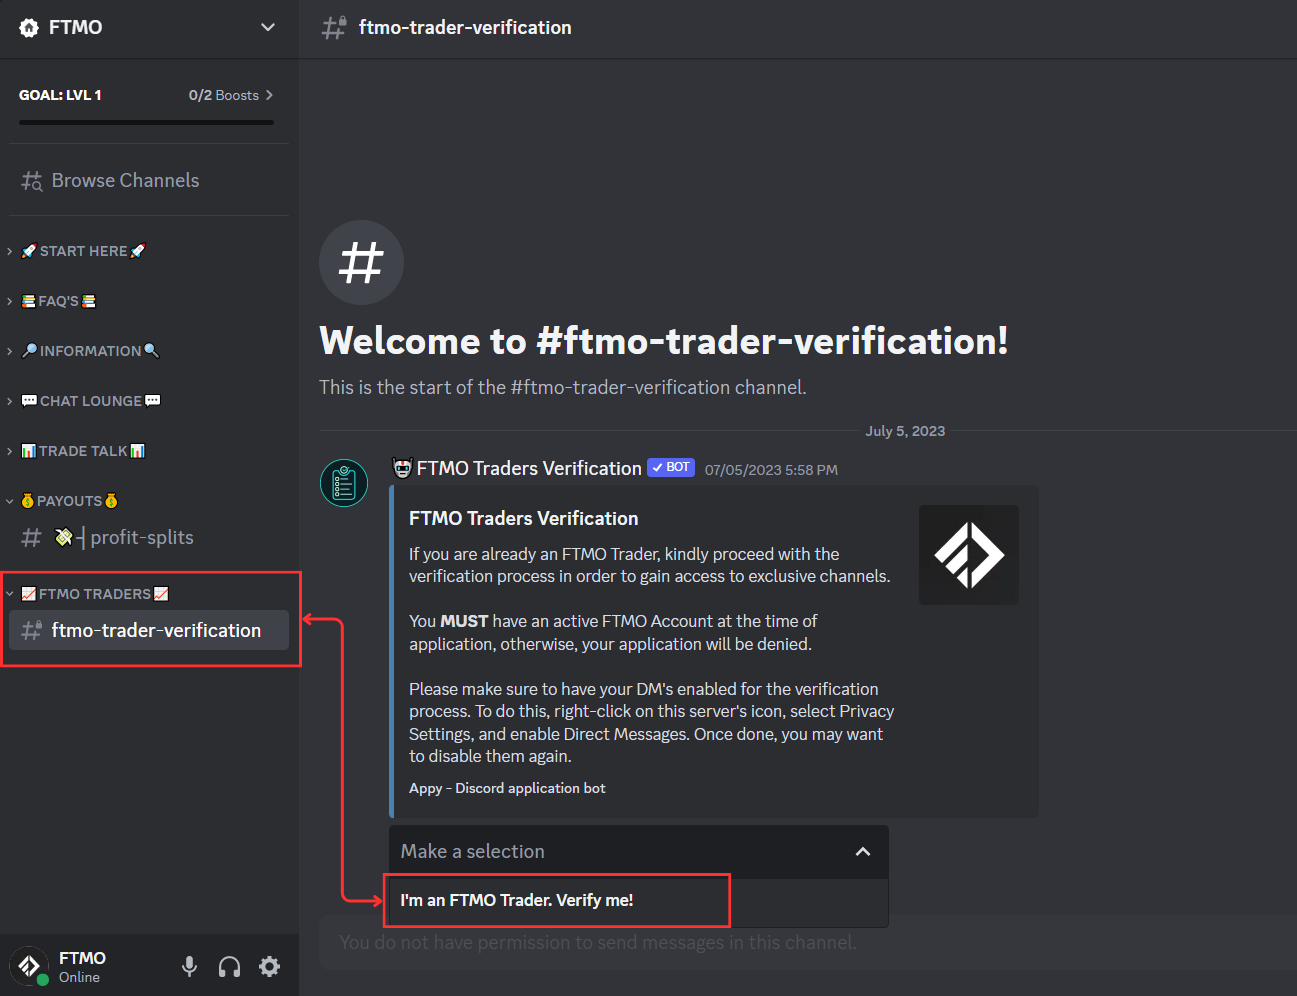Screen dimensions: 1297x996
Task: Click the FTMO server gear icon
Action: (x=29, y=28)
